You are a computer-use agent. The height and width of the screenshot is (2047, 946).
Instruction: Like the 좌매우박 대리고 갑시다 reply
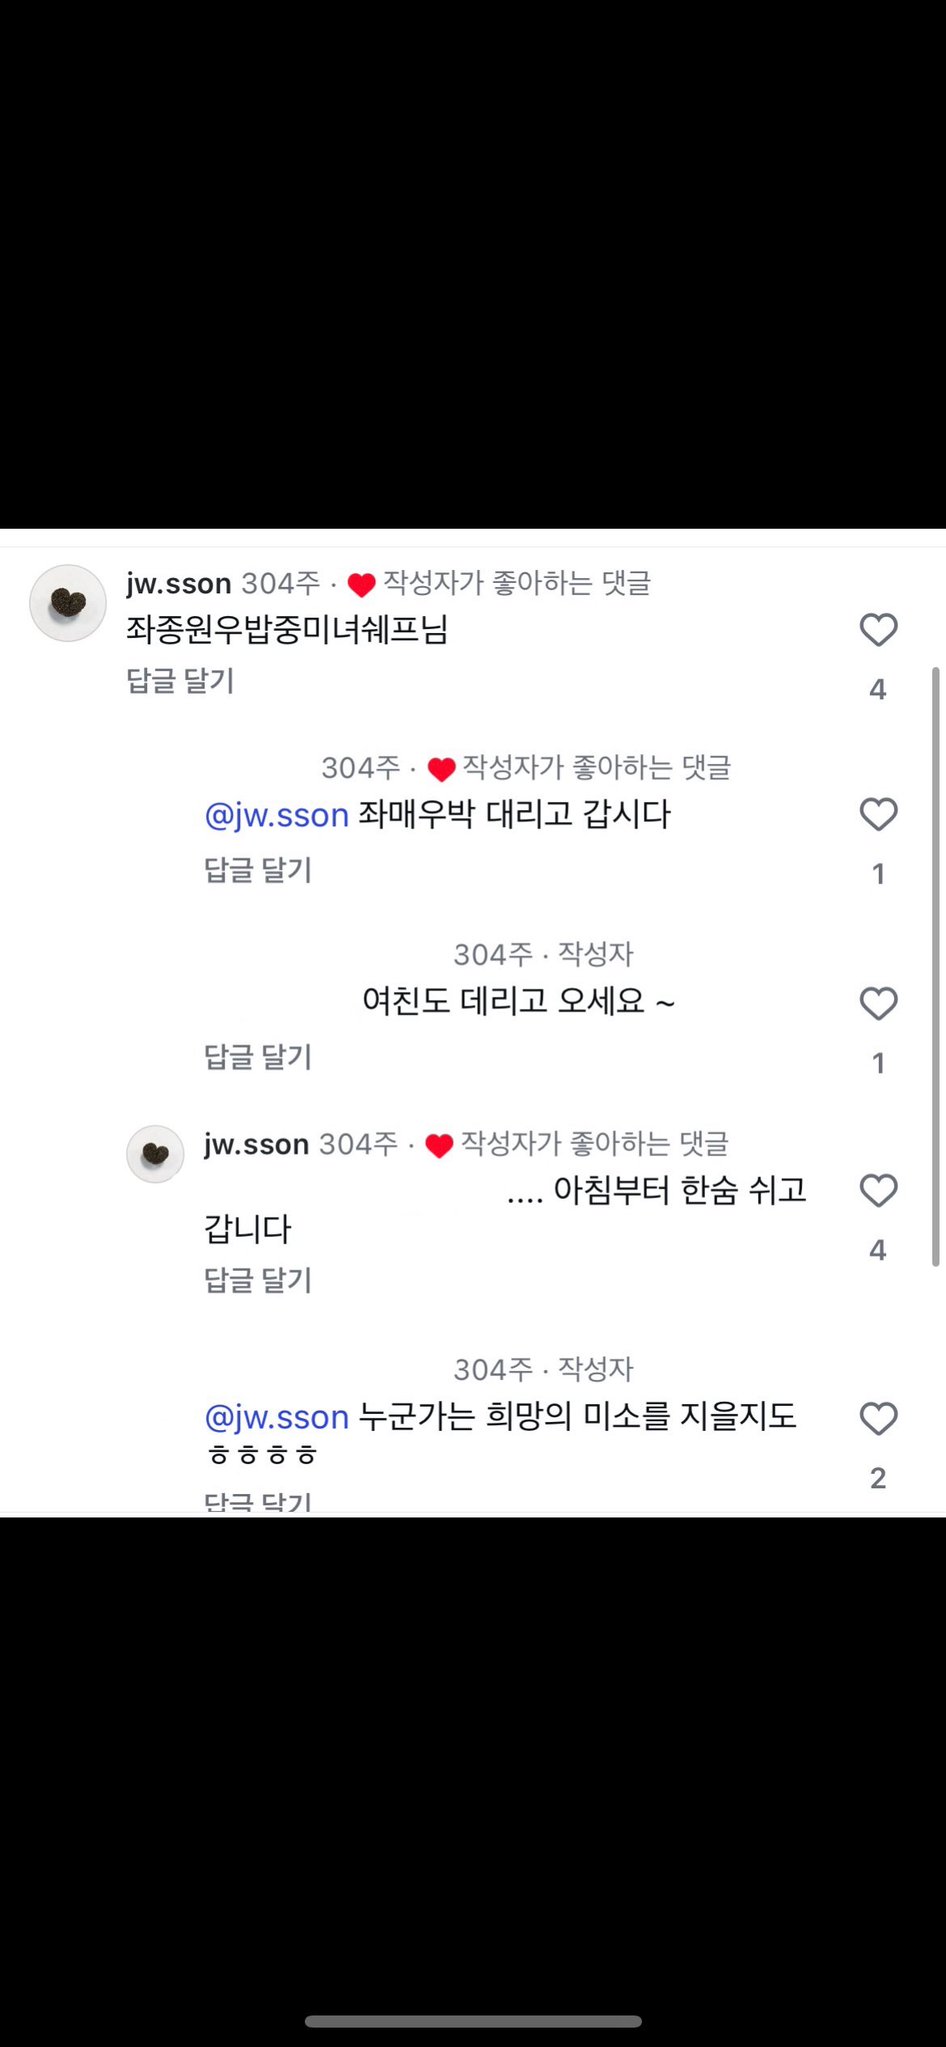click(x=878, y=815)
